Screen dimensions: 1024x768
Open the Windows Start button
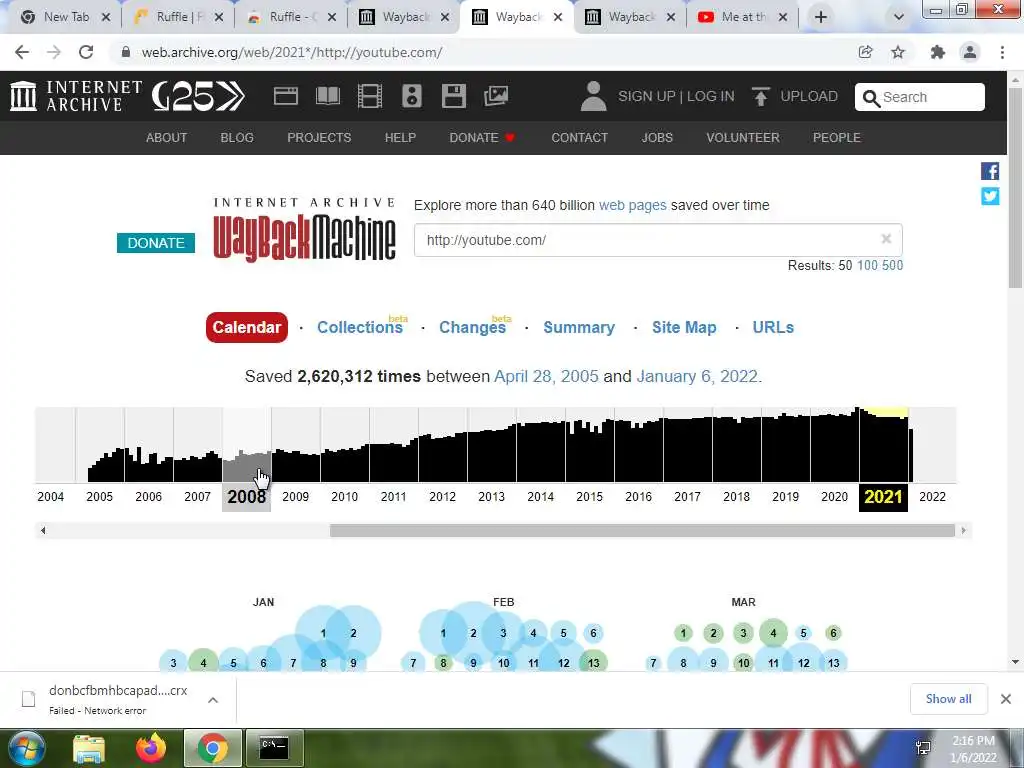(x=25, y=748)
